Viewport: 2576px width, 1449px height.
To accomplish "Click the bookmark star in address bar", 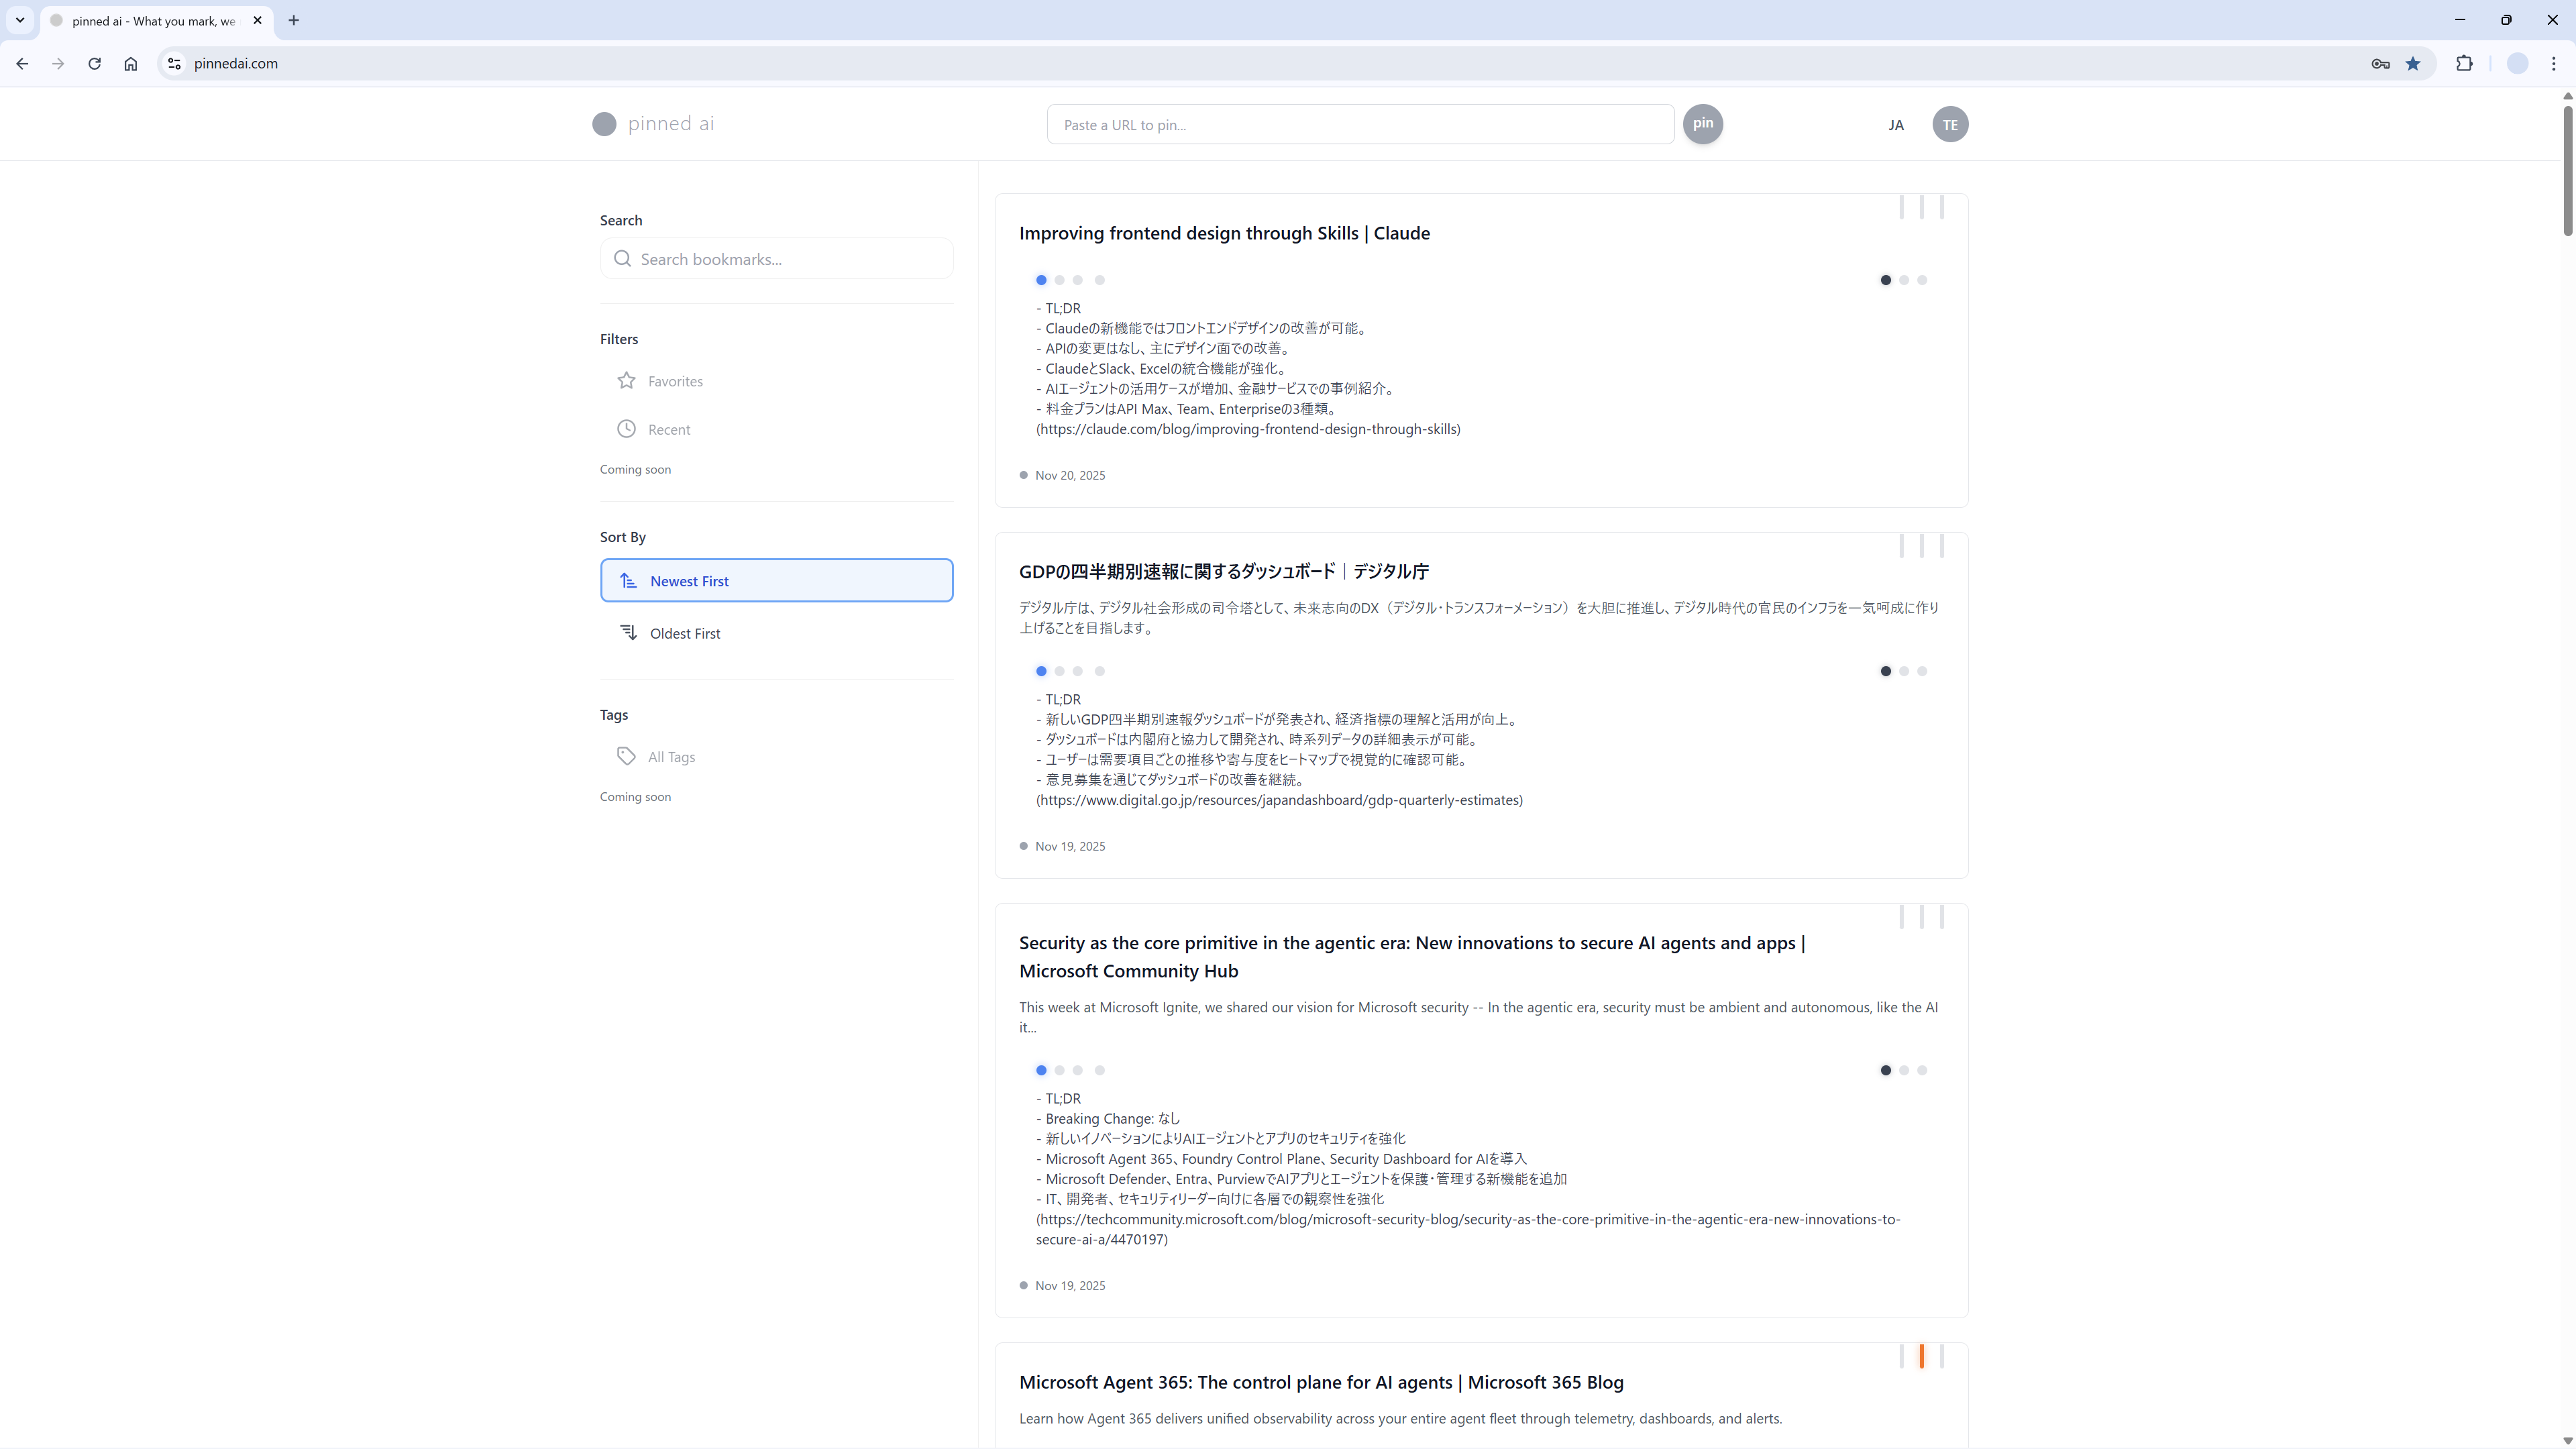I will [2413, 63].
